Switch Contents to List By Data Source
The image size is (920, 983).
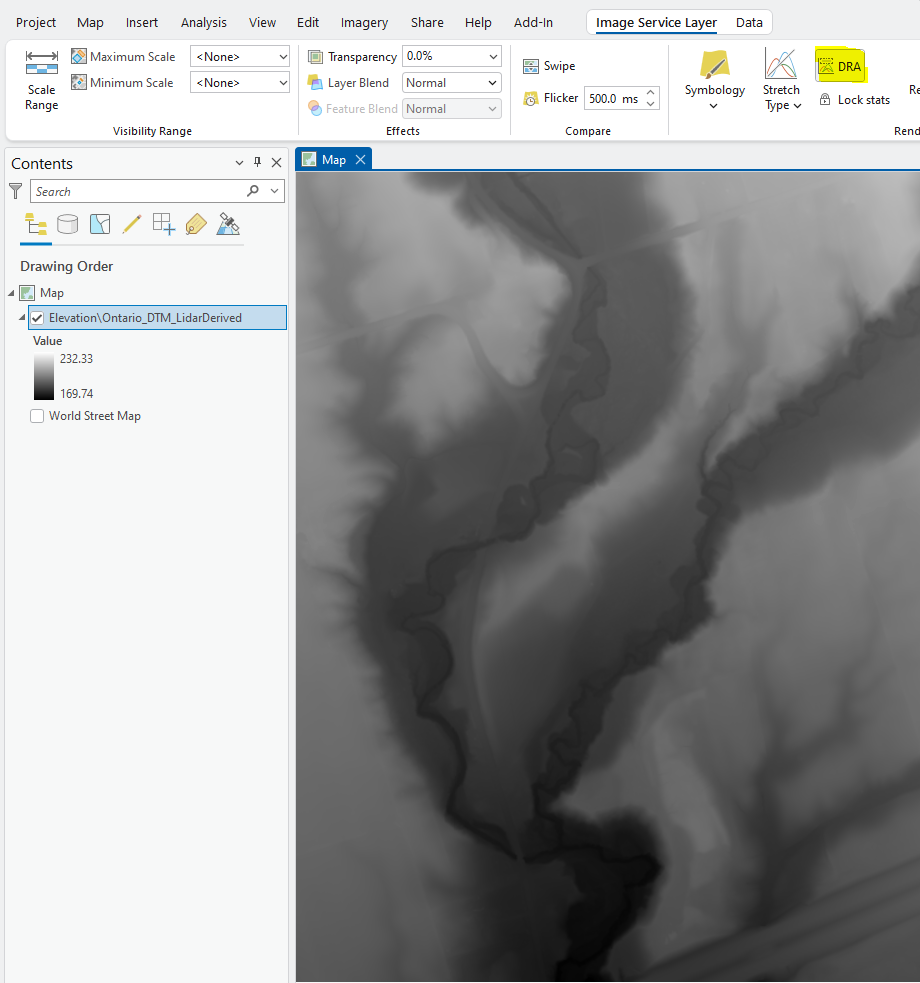(68, 224)
